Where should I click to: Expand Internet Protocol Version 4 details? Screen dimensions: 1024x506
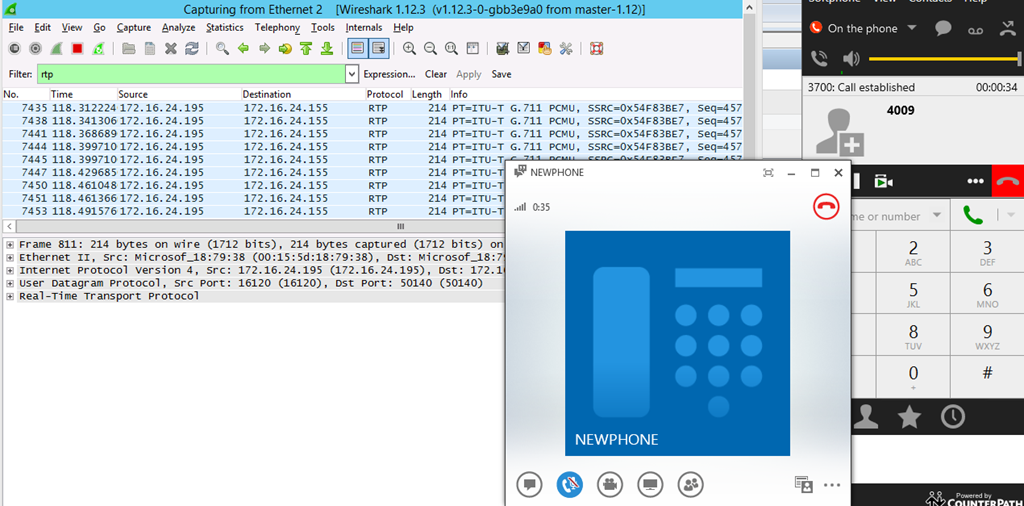coord(10,270)
